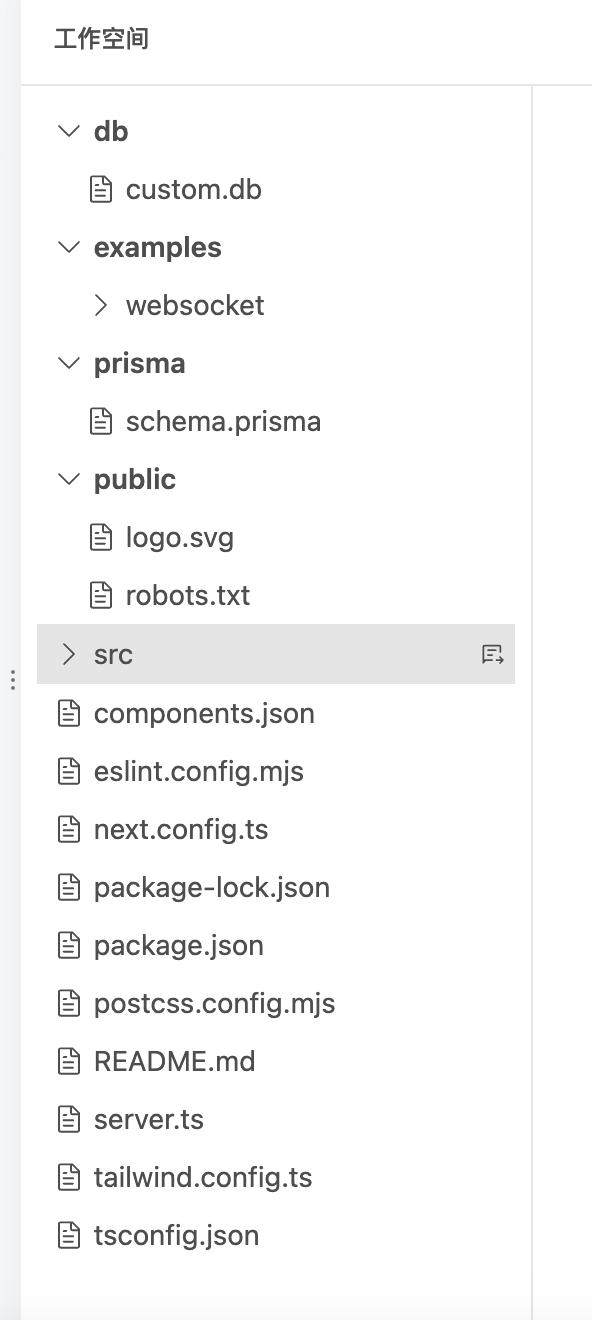
Task: Select tailwind.config.ts in the file tree
Action: [203, 1177]
